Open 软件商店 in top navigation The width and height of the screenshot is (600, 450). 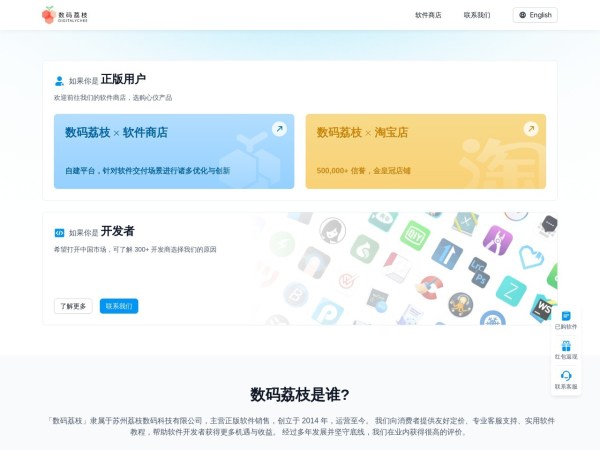(428, 15)
